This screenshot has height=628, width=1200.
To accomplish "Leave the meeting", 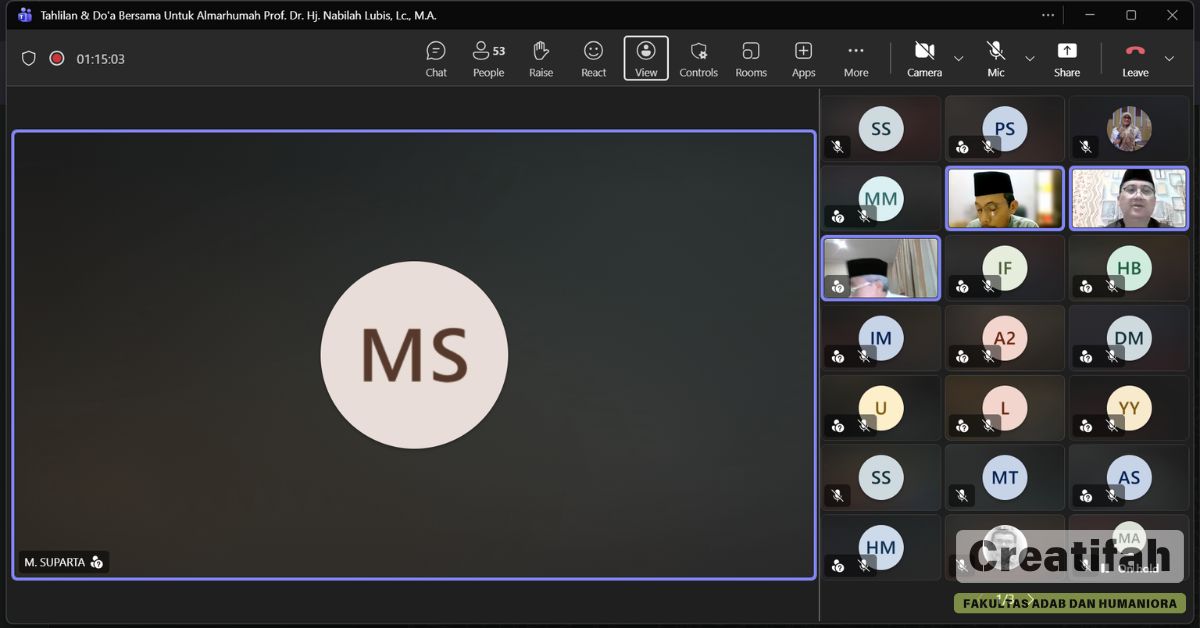I will click(1135, 58).
